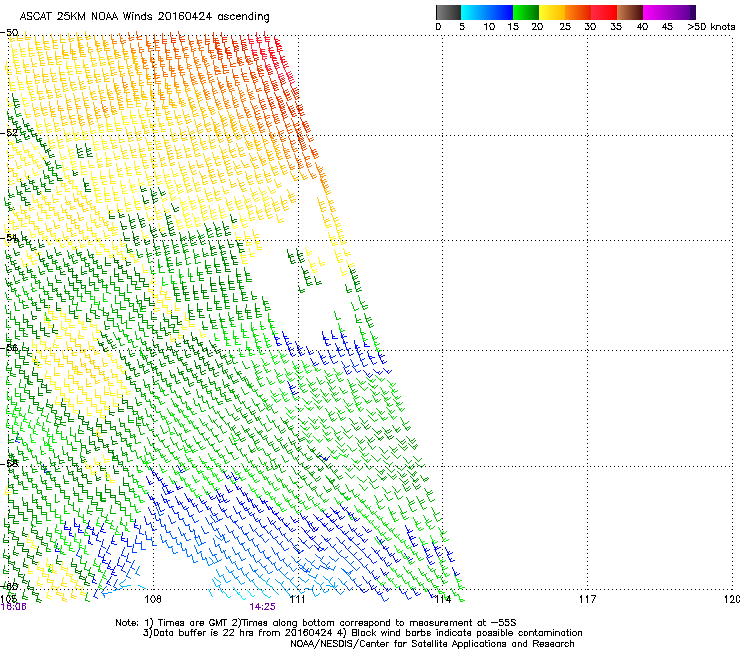740x650 pixels.
Task: Click the '>50 knots' legend label
Action: point(711,27)
